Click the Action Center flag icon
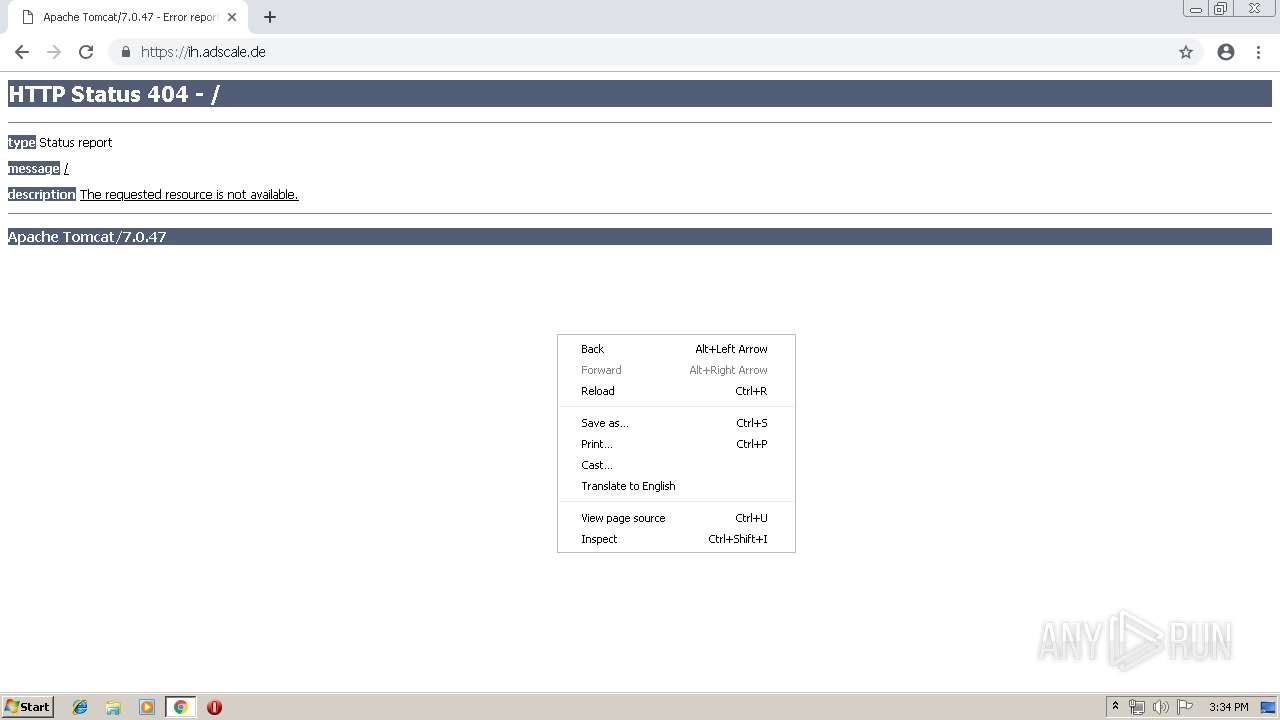1280x720 pixels. click(x=1185, y=707)
